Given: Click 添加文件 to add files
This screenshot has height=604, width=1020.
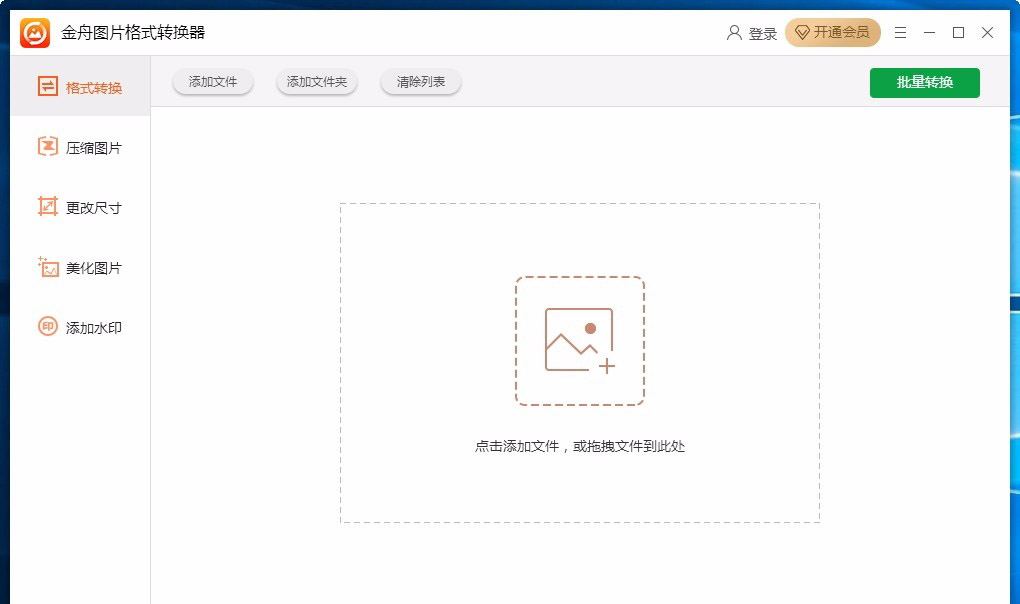Looking at the screenshot, I should pyautogui.click(x=211, y=83).
